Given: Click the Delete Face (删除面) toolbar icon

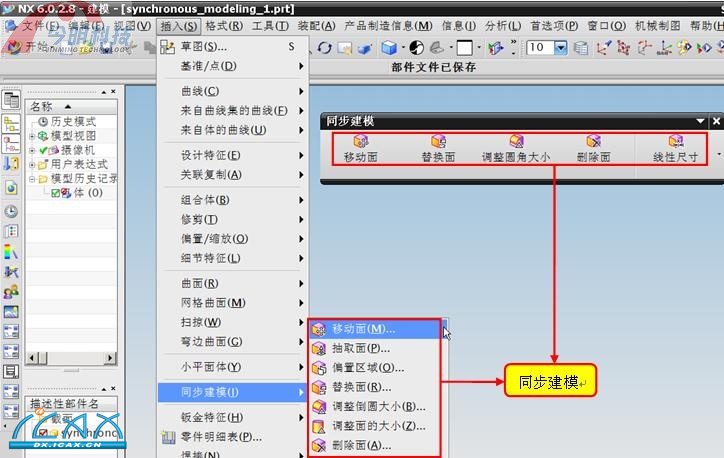Looking at the screenshot, I should pos(593,141).
